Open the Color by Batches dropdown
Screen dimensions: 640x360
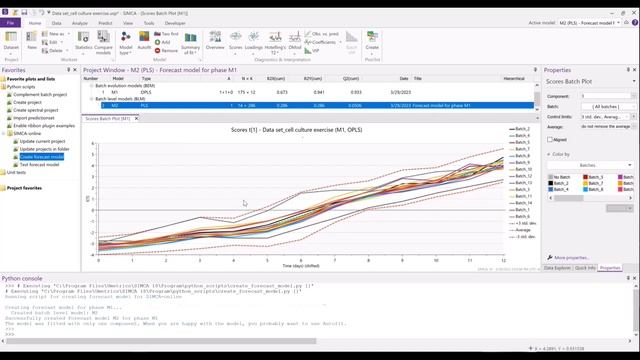coord(590,165)
